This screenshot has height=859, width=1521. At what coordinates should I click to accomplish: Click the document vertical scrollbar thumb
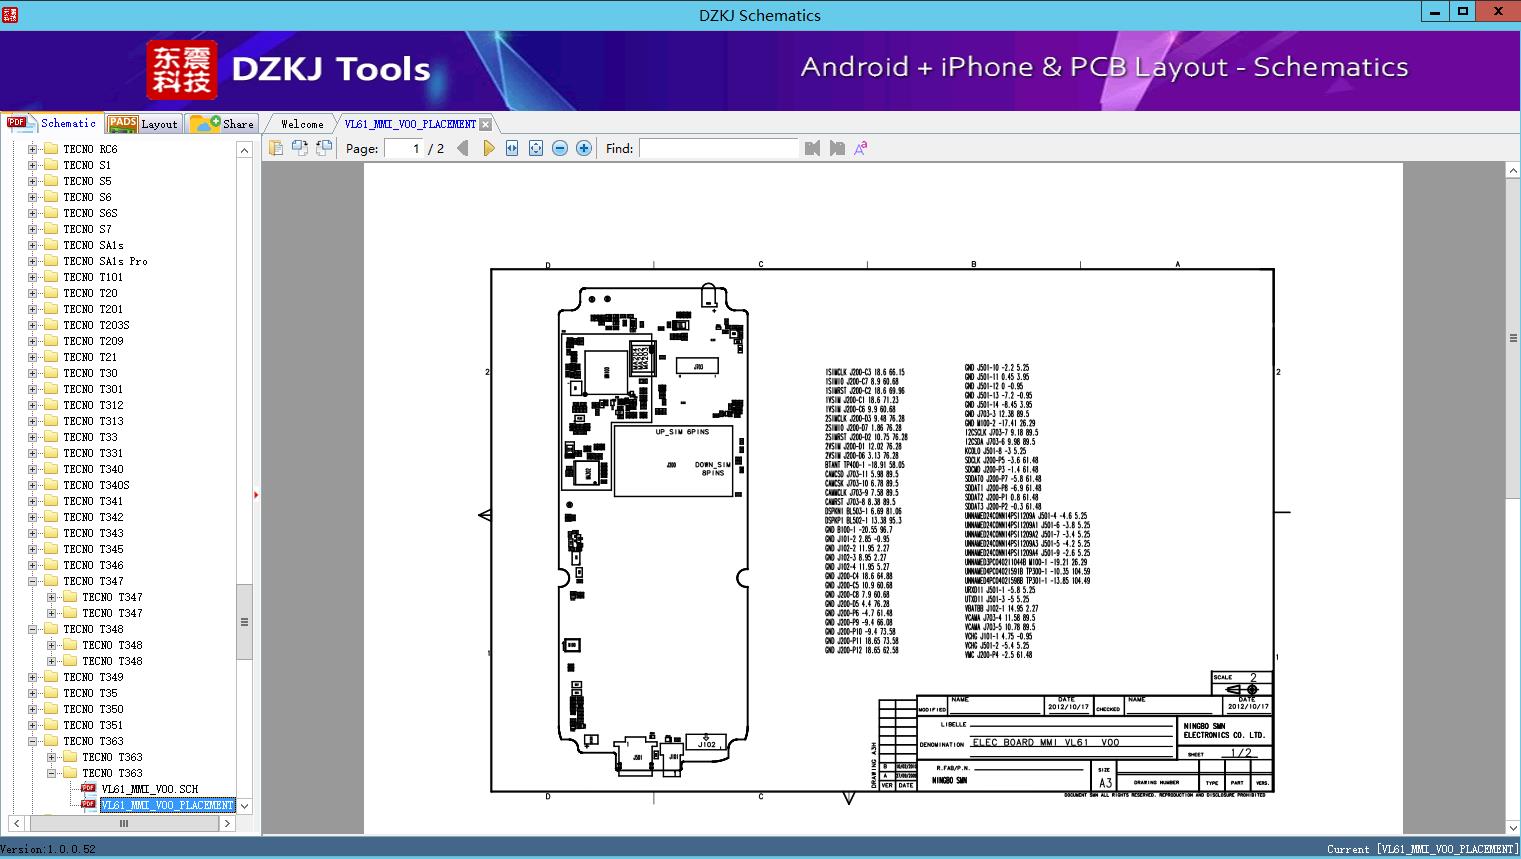pyautogui.click(x=1513, y=339)
